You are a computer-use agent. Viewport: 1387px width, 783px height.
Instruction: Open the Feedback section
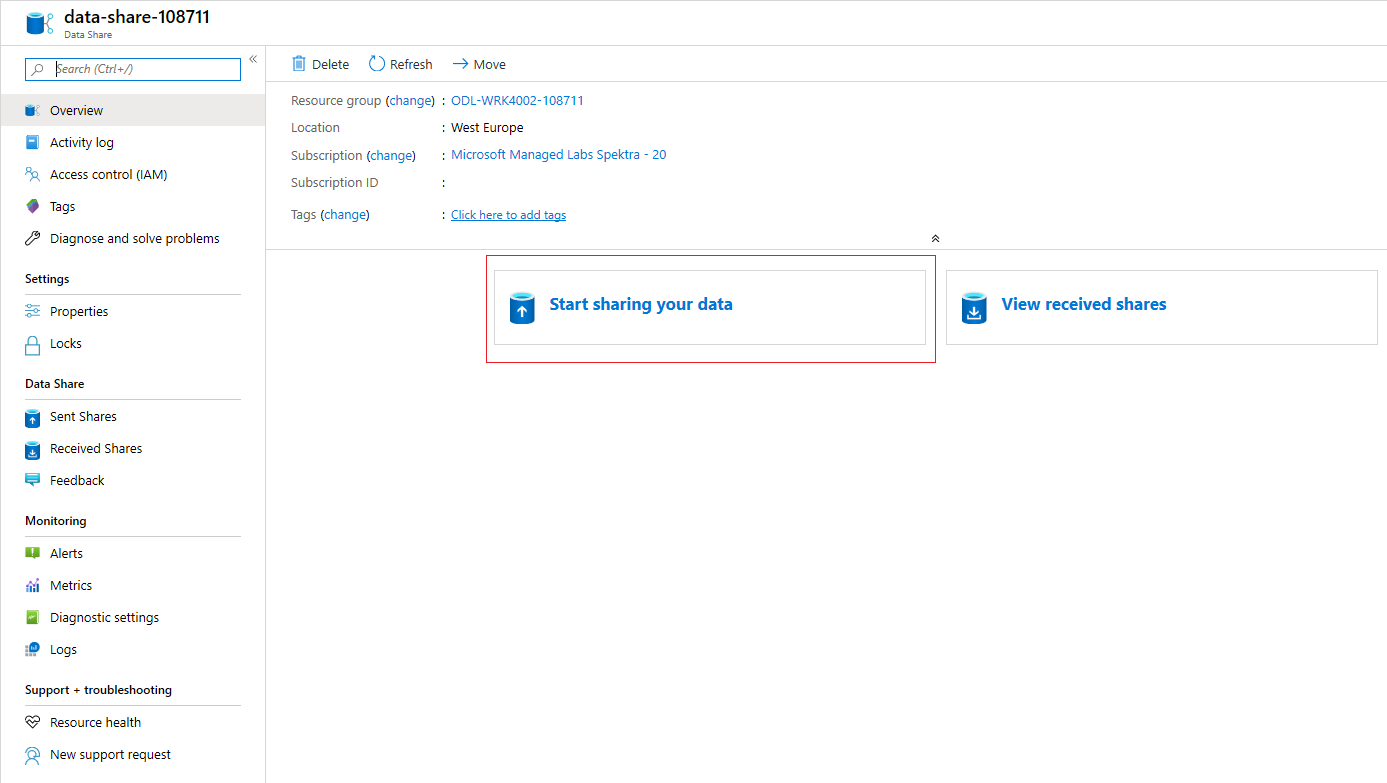point(76,480)
